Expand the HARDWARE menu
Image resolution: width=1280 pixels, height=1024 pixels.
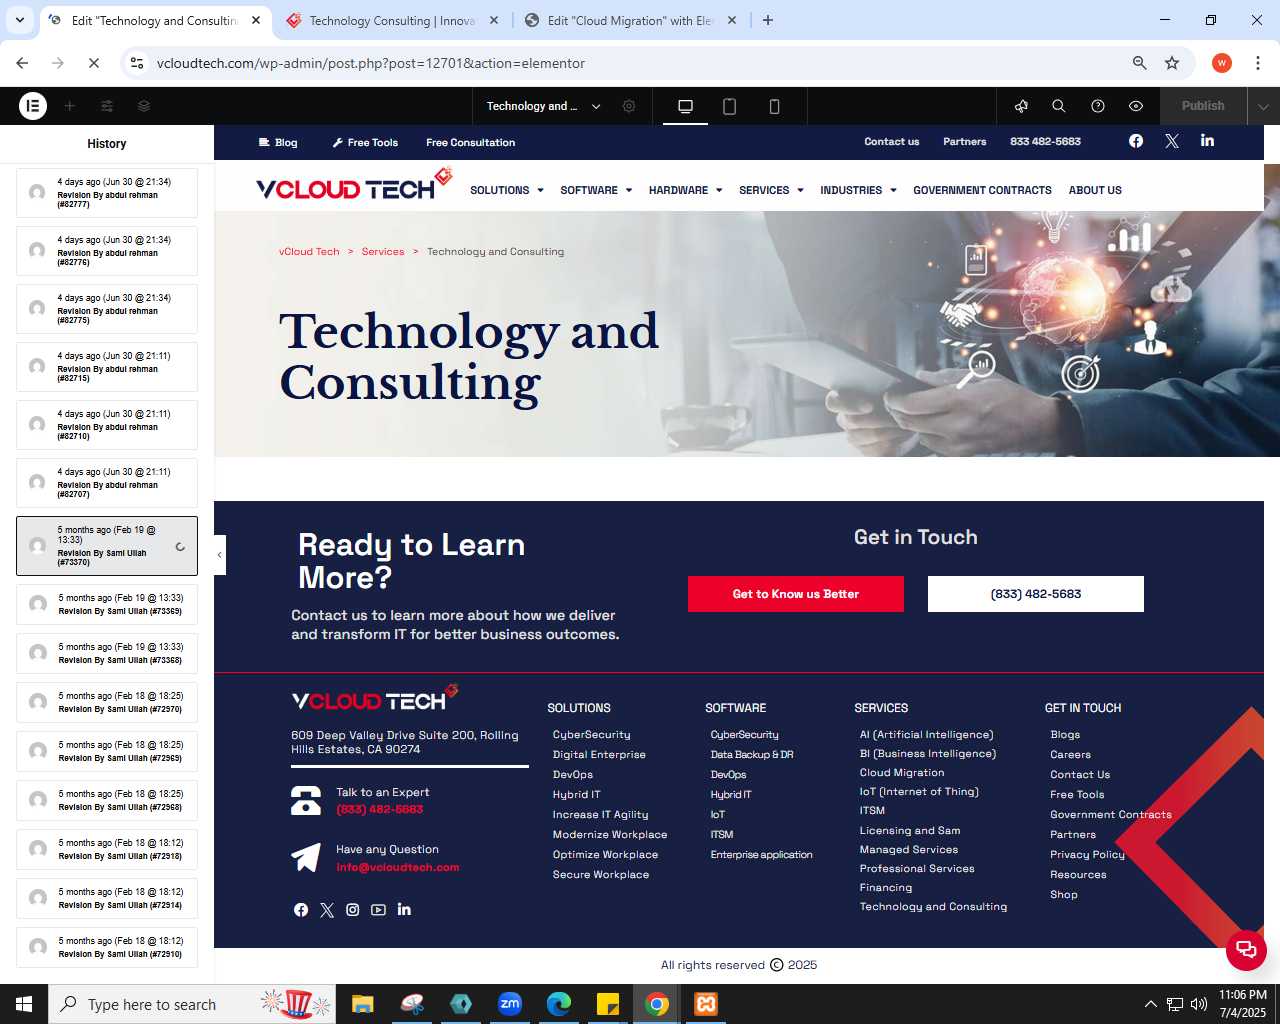[x=685, y=190]
